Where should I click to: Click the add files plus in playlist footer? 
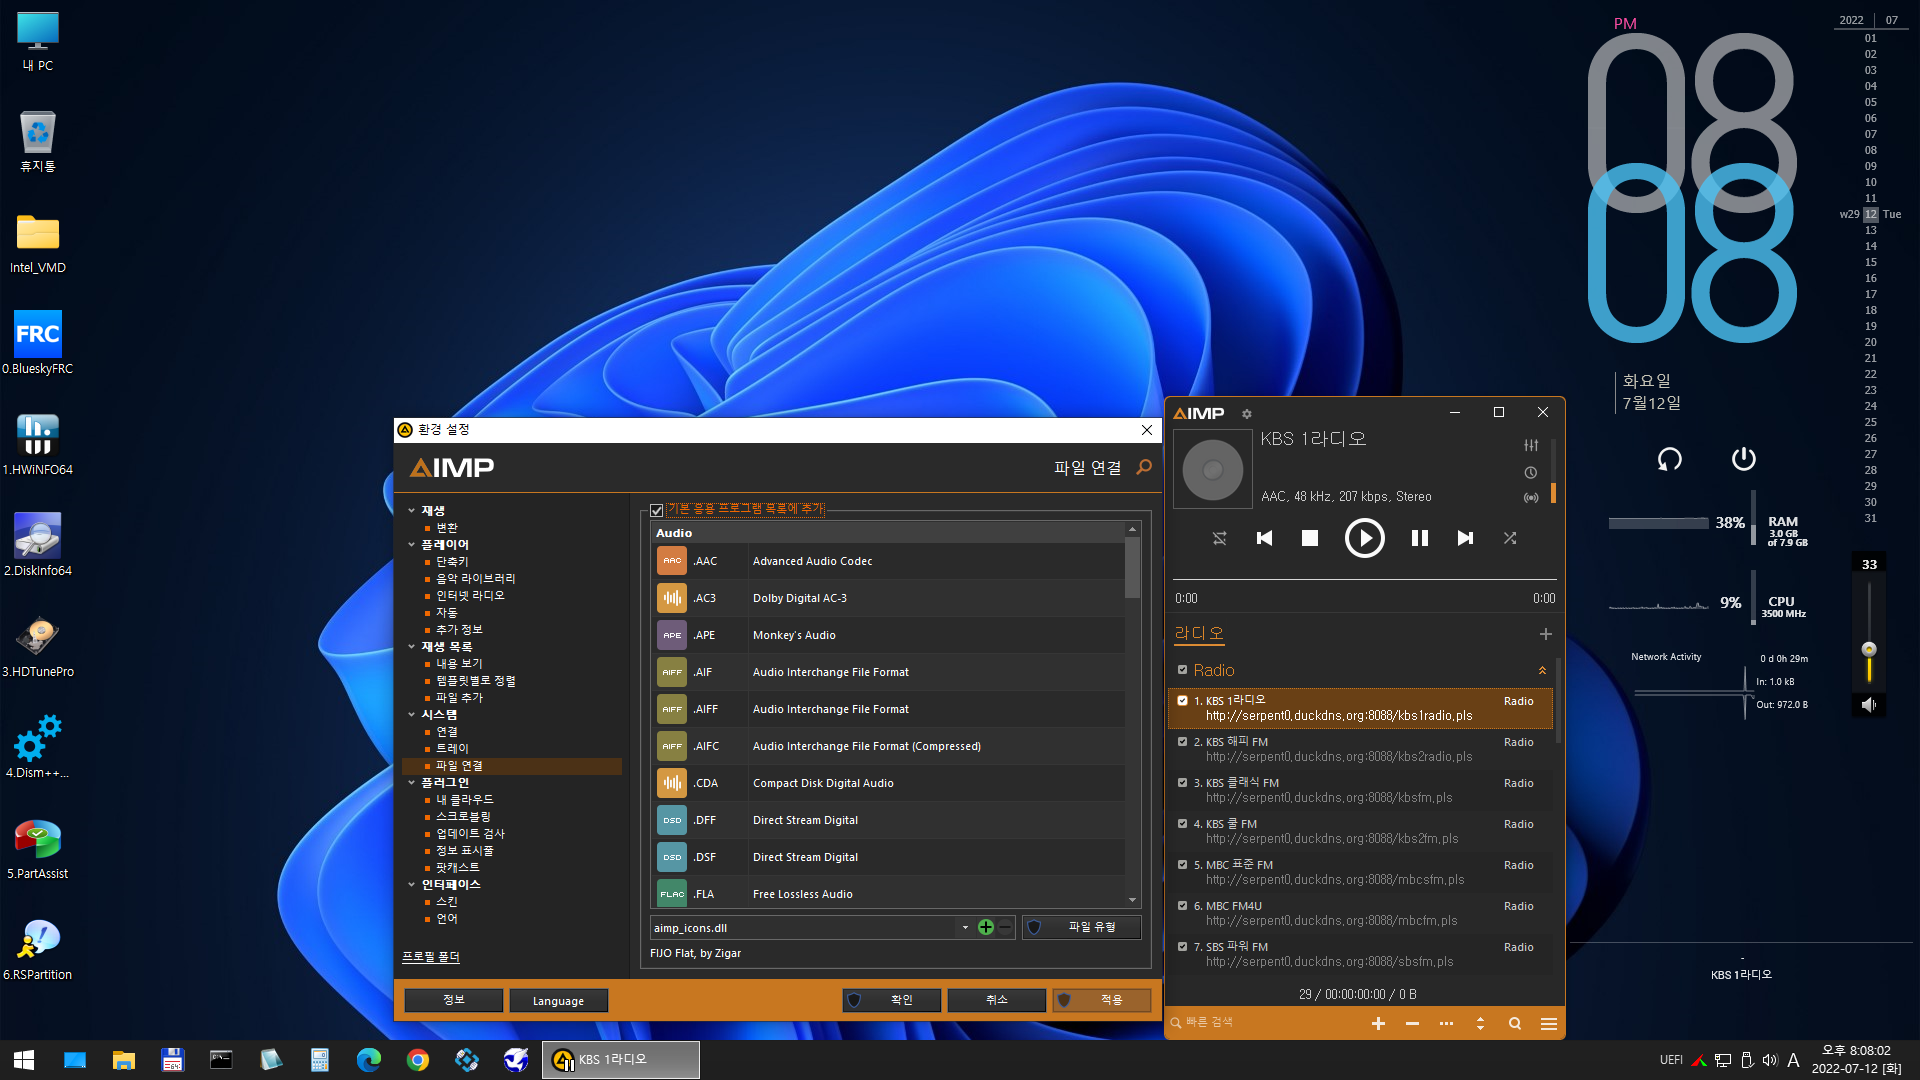[1378, 1023]
